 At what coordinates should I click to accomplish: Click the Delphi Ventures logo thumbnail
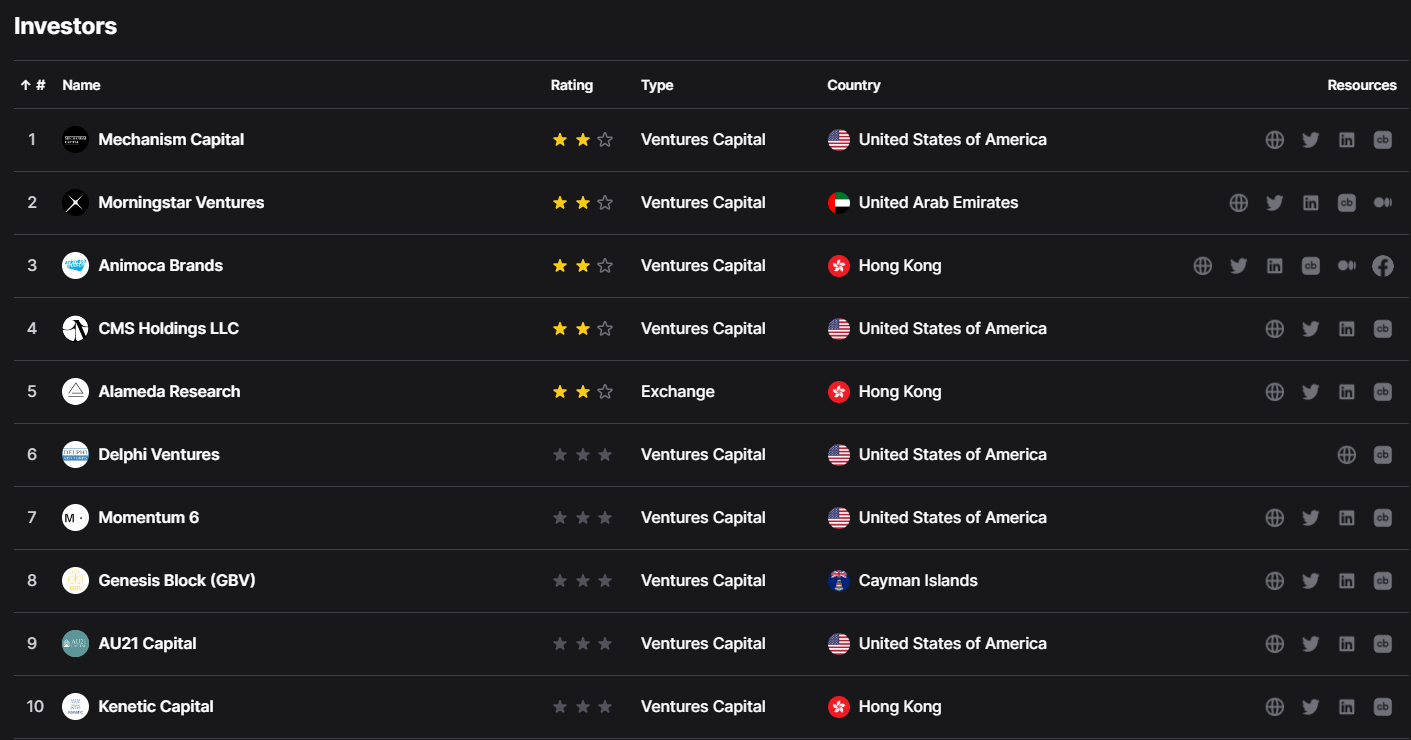75,455
